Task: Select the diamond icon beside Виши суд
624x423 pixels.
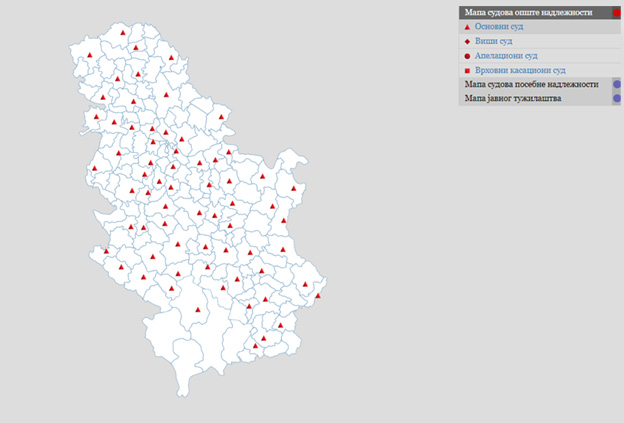Action: point(467,42)
